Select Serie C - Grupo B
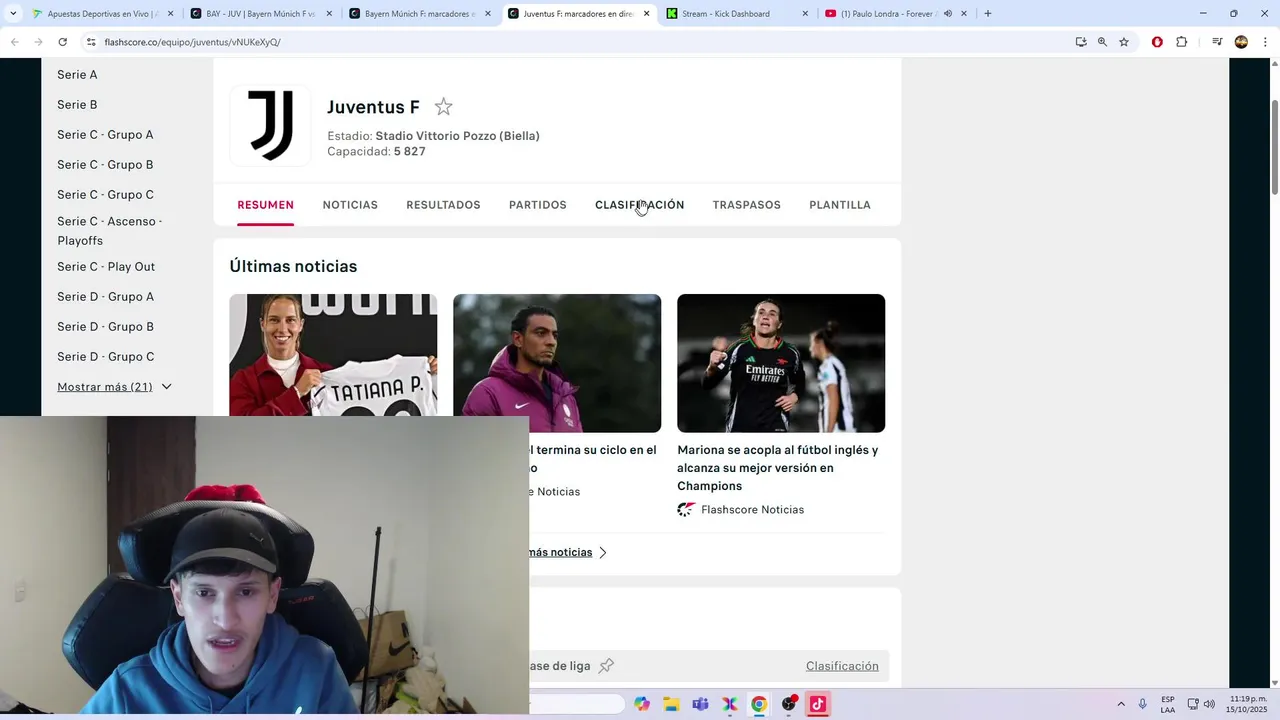This screenshot has height=720, width=1280. point(105,165)
